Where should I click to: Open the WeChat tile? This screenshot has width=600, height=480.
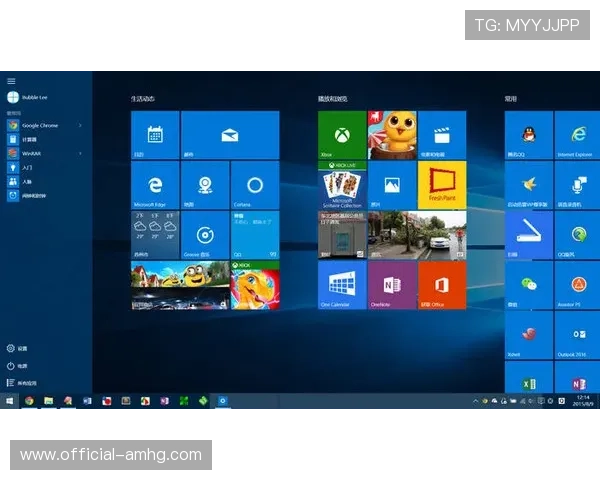(x=528, y=285)
